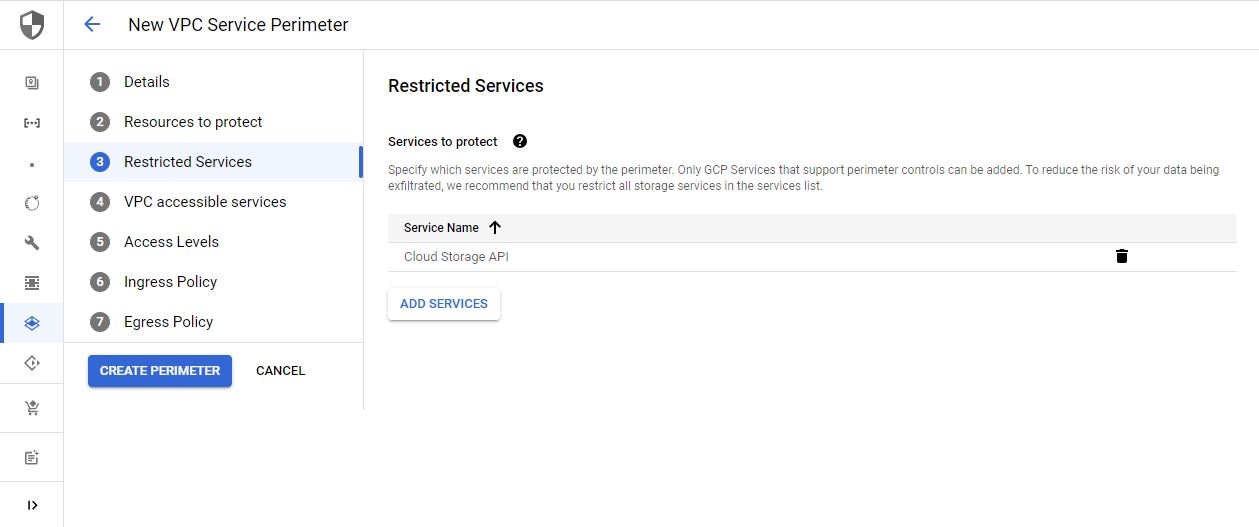This screenshot has height=527, width=1259.
Task: Go back with the left arrow
Action: (x=92, y=24)
